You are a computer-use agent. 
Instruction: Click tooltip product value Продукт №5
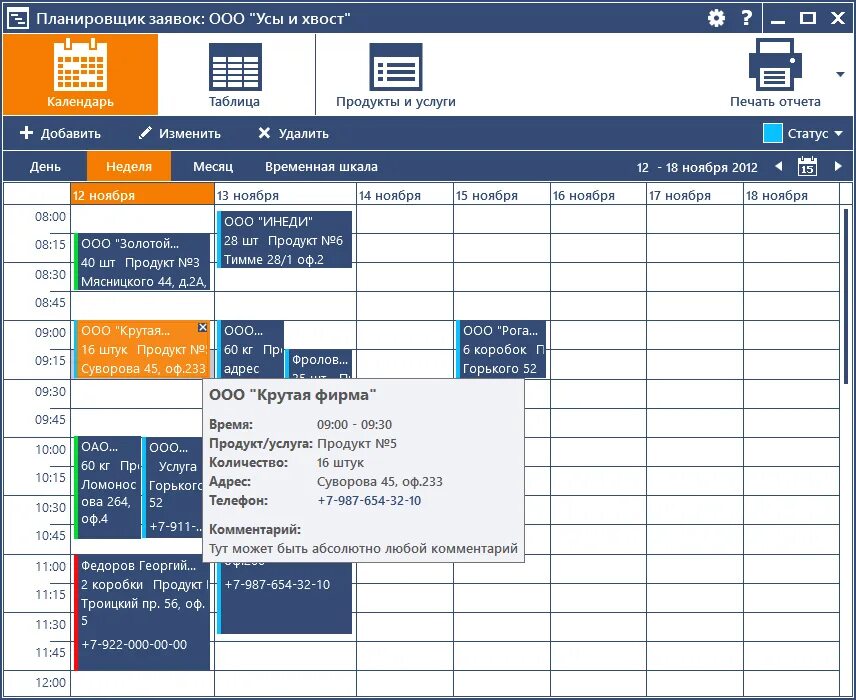click(356, 443)
